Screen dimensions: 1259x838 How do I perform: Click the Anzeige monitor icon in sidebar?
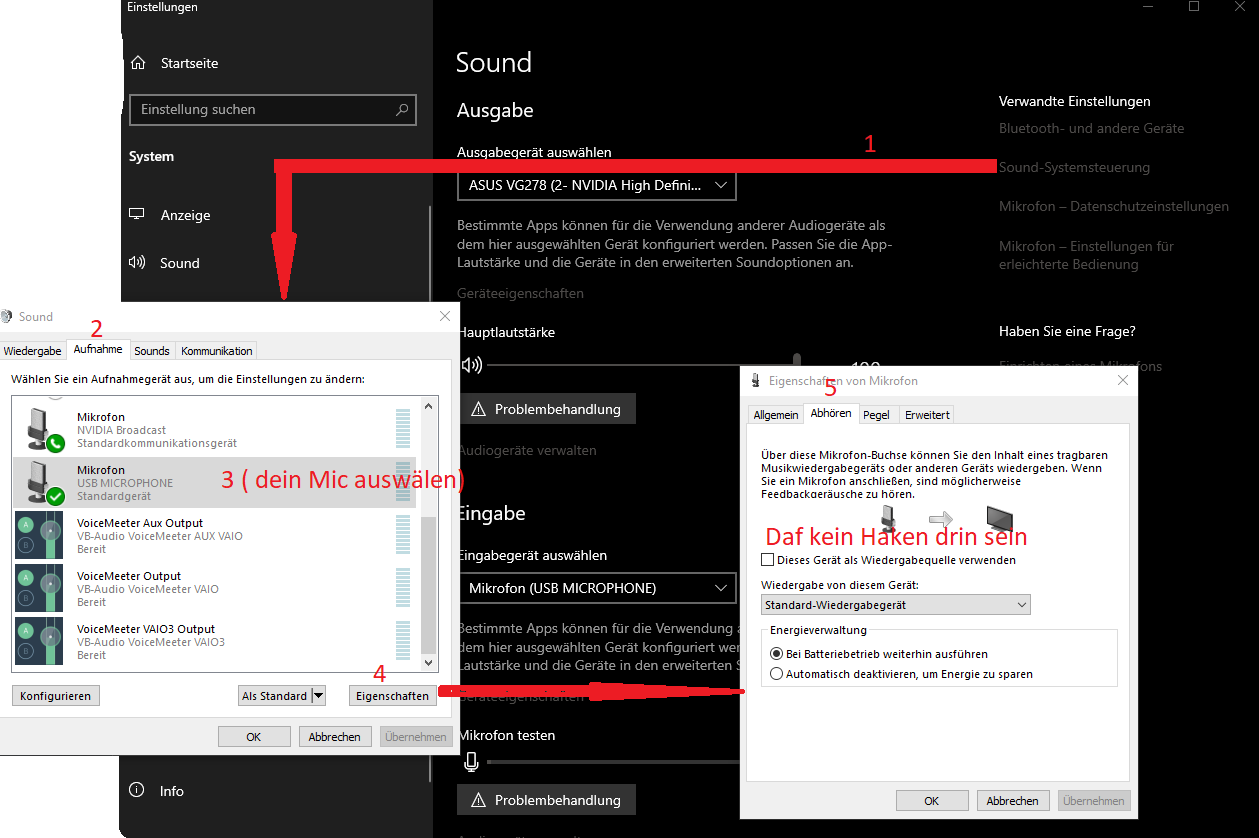click(137, 215)
